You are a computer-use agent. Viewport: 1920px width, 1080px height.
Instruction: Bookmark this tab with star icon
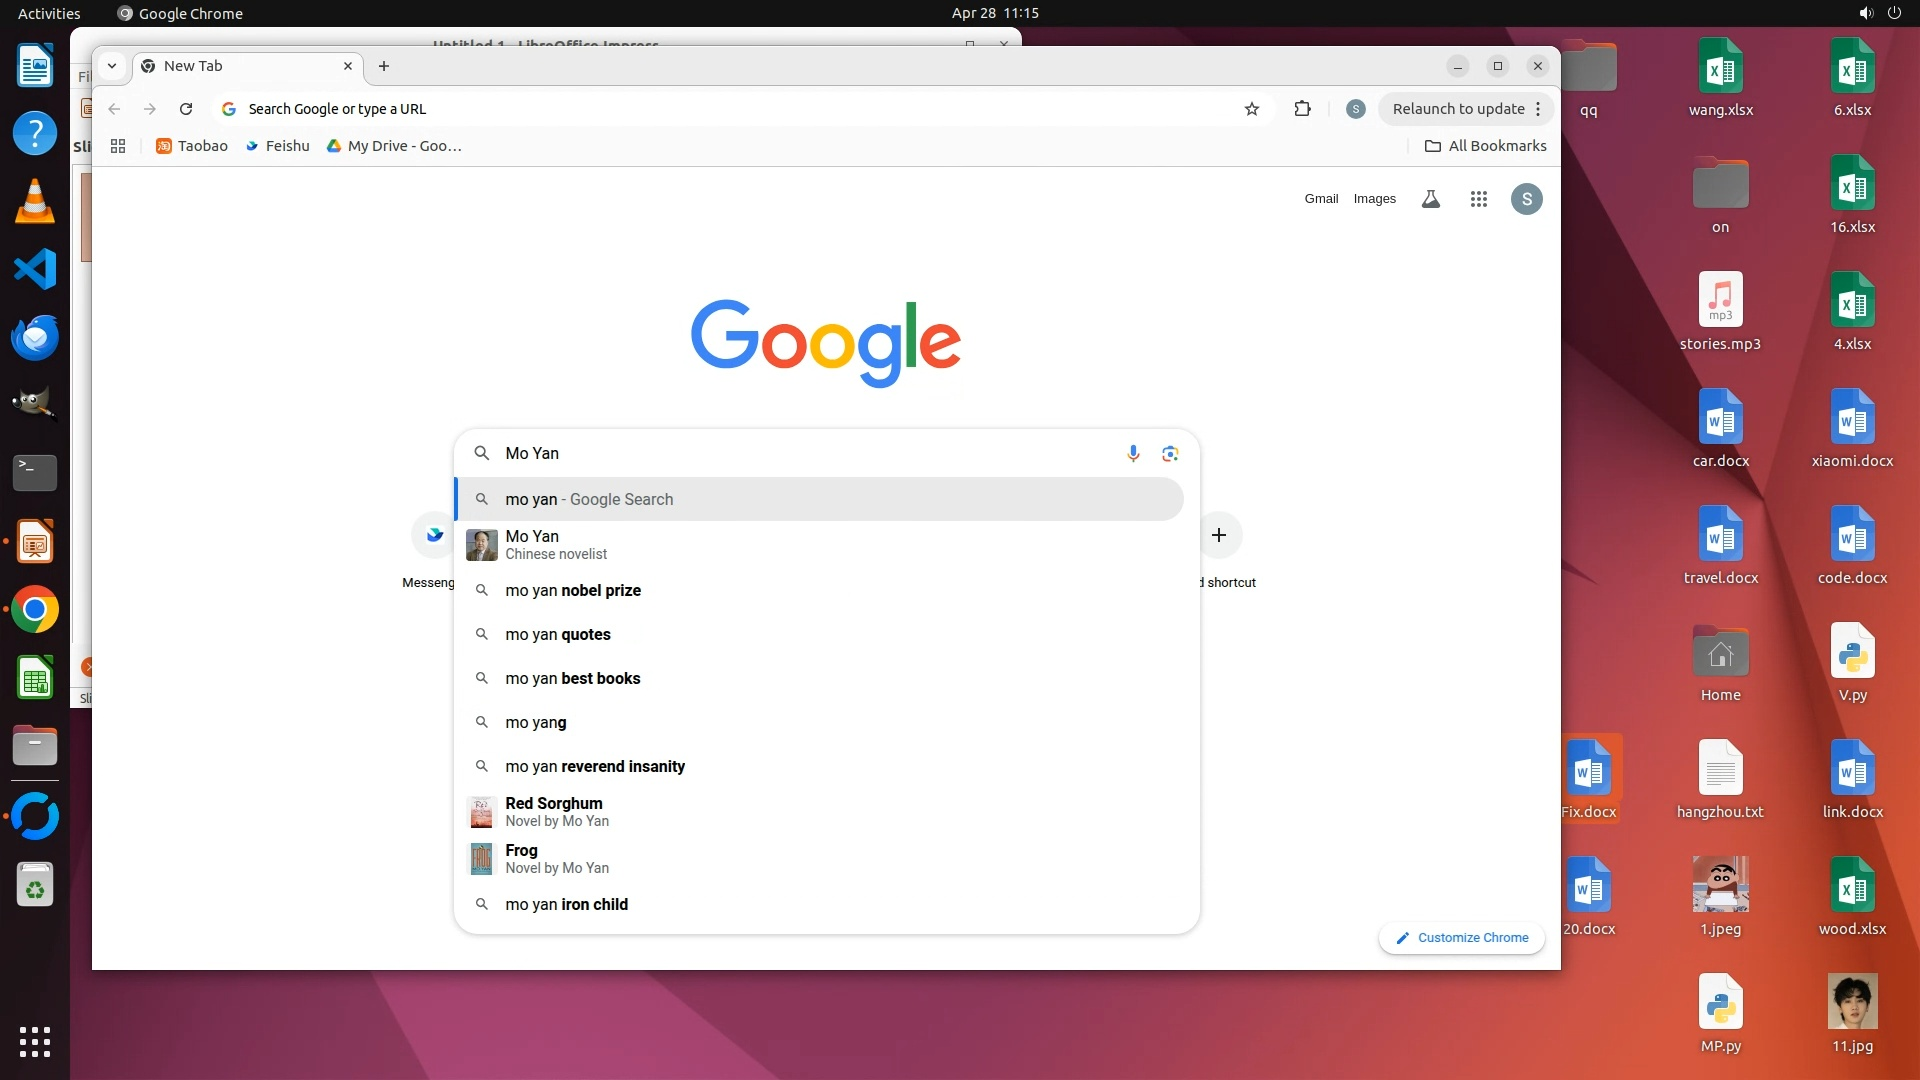(1251, 109)
